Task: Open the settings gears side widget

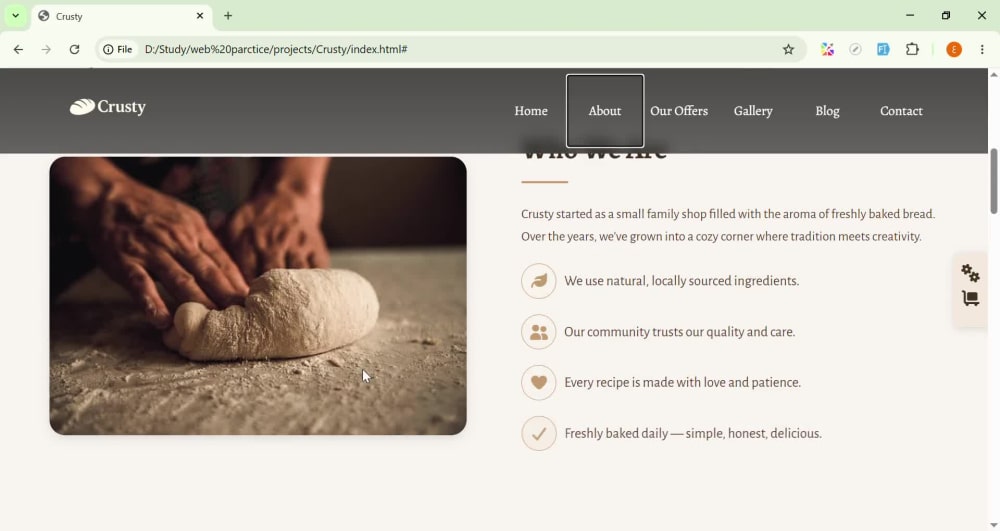Action: pyautogui.click(x=970, y=273)
